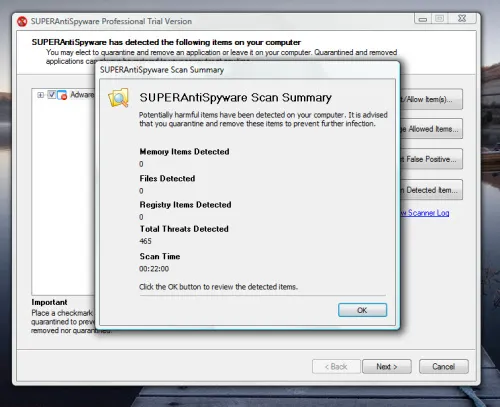The height and width of the screenshot is (407, 500).
Task: Click the Total Threats Detected heading
Action: [x=184, y=229]
